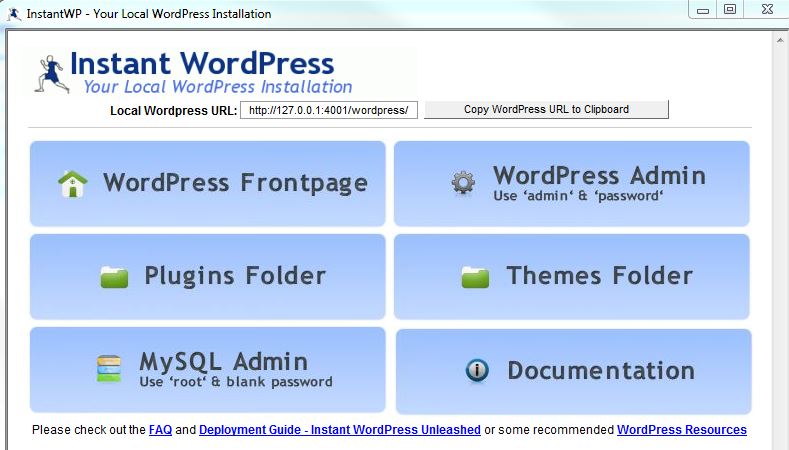The height and width of the screenshot is (450, 789).
Task: Click 'Use 'root' & blank password' hint text
Action: [x=236, y=382]
